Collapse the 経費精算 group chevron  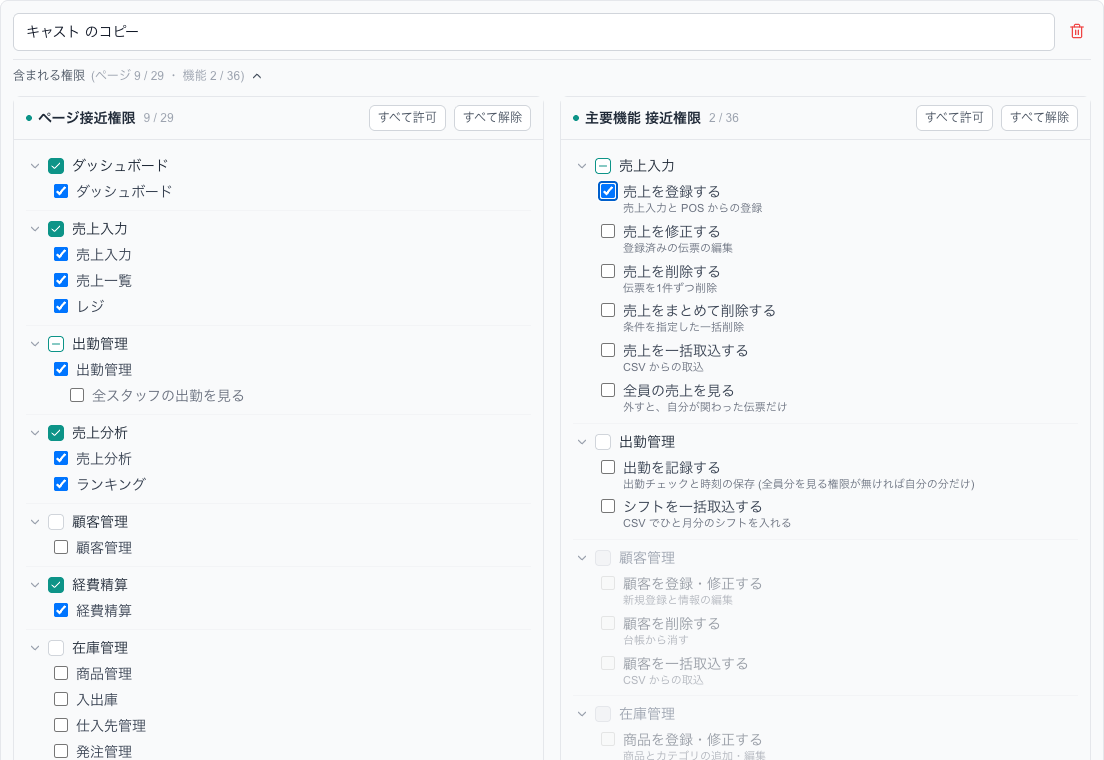pos(34,585)
